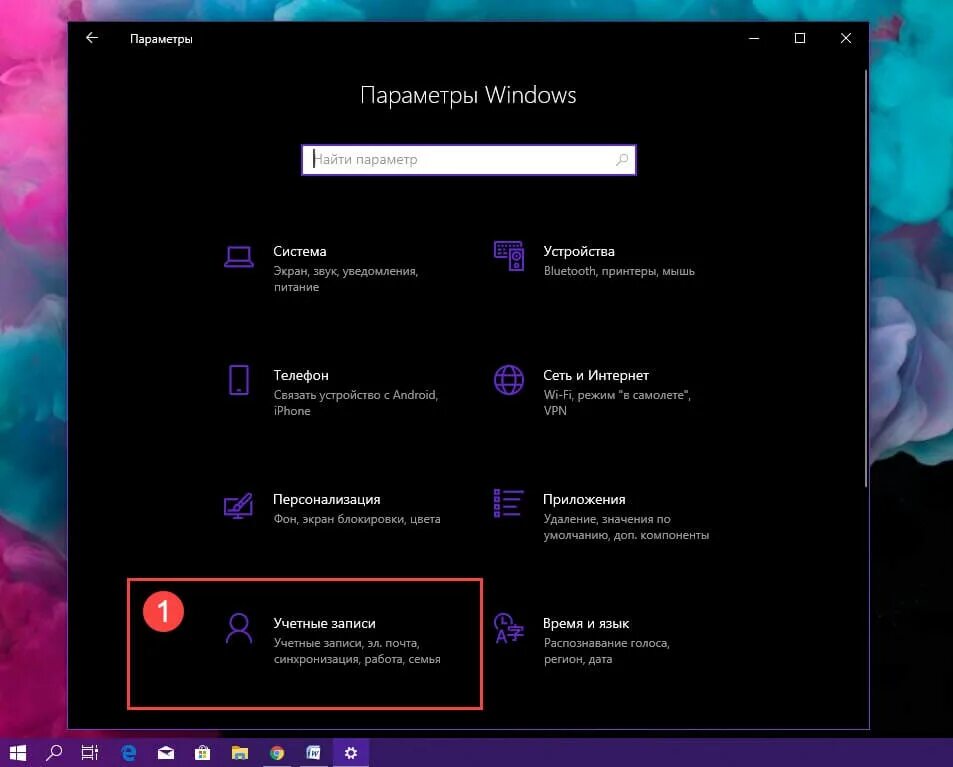
Task: Open Время и язык title
Action: 586,623
